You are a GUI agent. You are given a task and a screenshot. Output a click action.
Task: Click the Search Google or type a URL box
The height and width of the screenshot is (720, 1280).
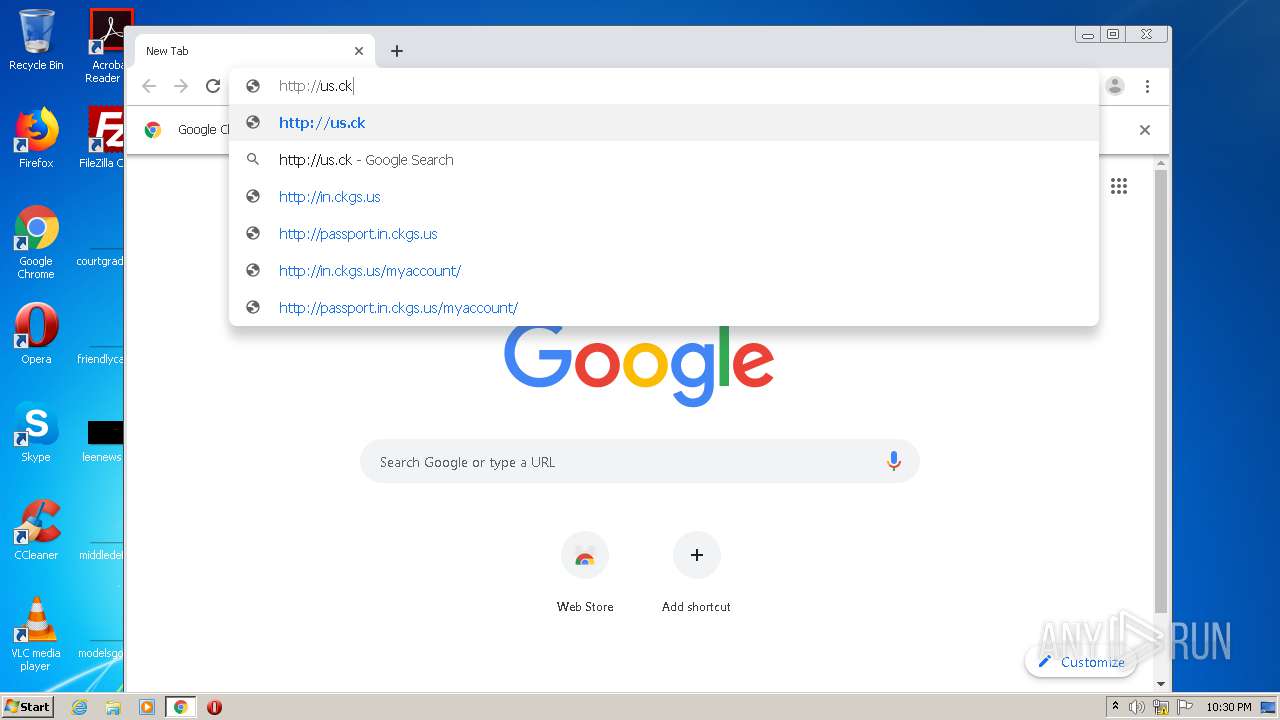tap(640, 462)
